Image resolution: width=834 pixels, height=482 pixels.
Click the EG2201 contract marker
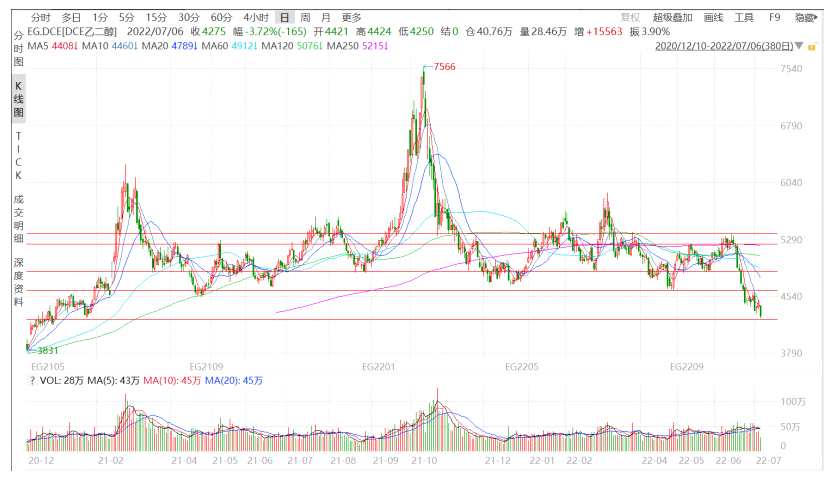pyautogui.click(x=379, y=367)
